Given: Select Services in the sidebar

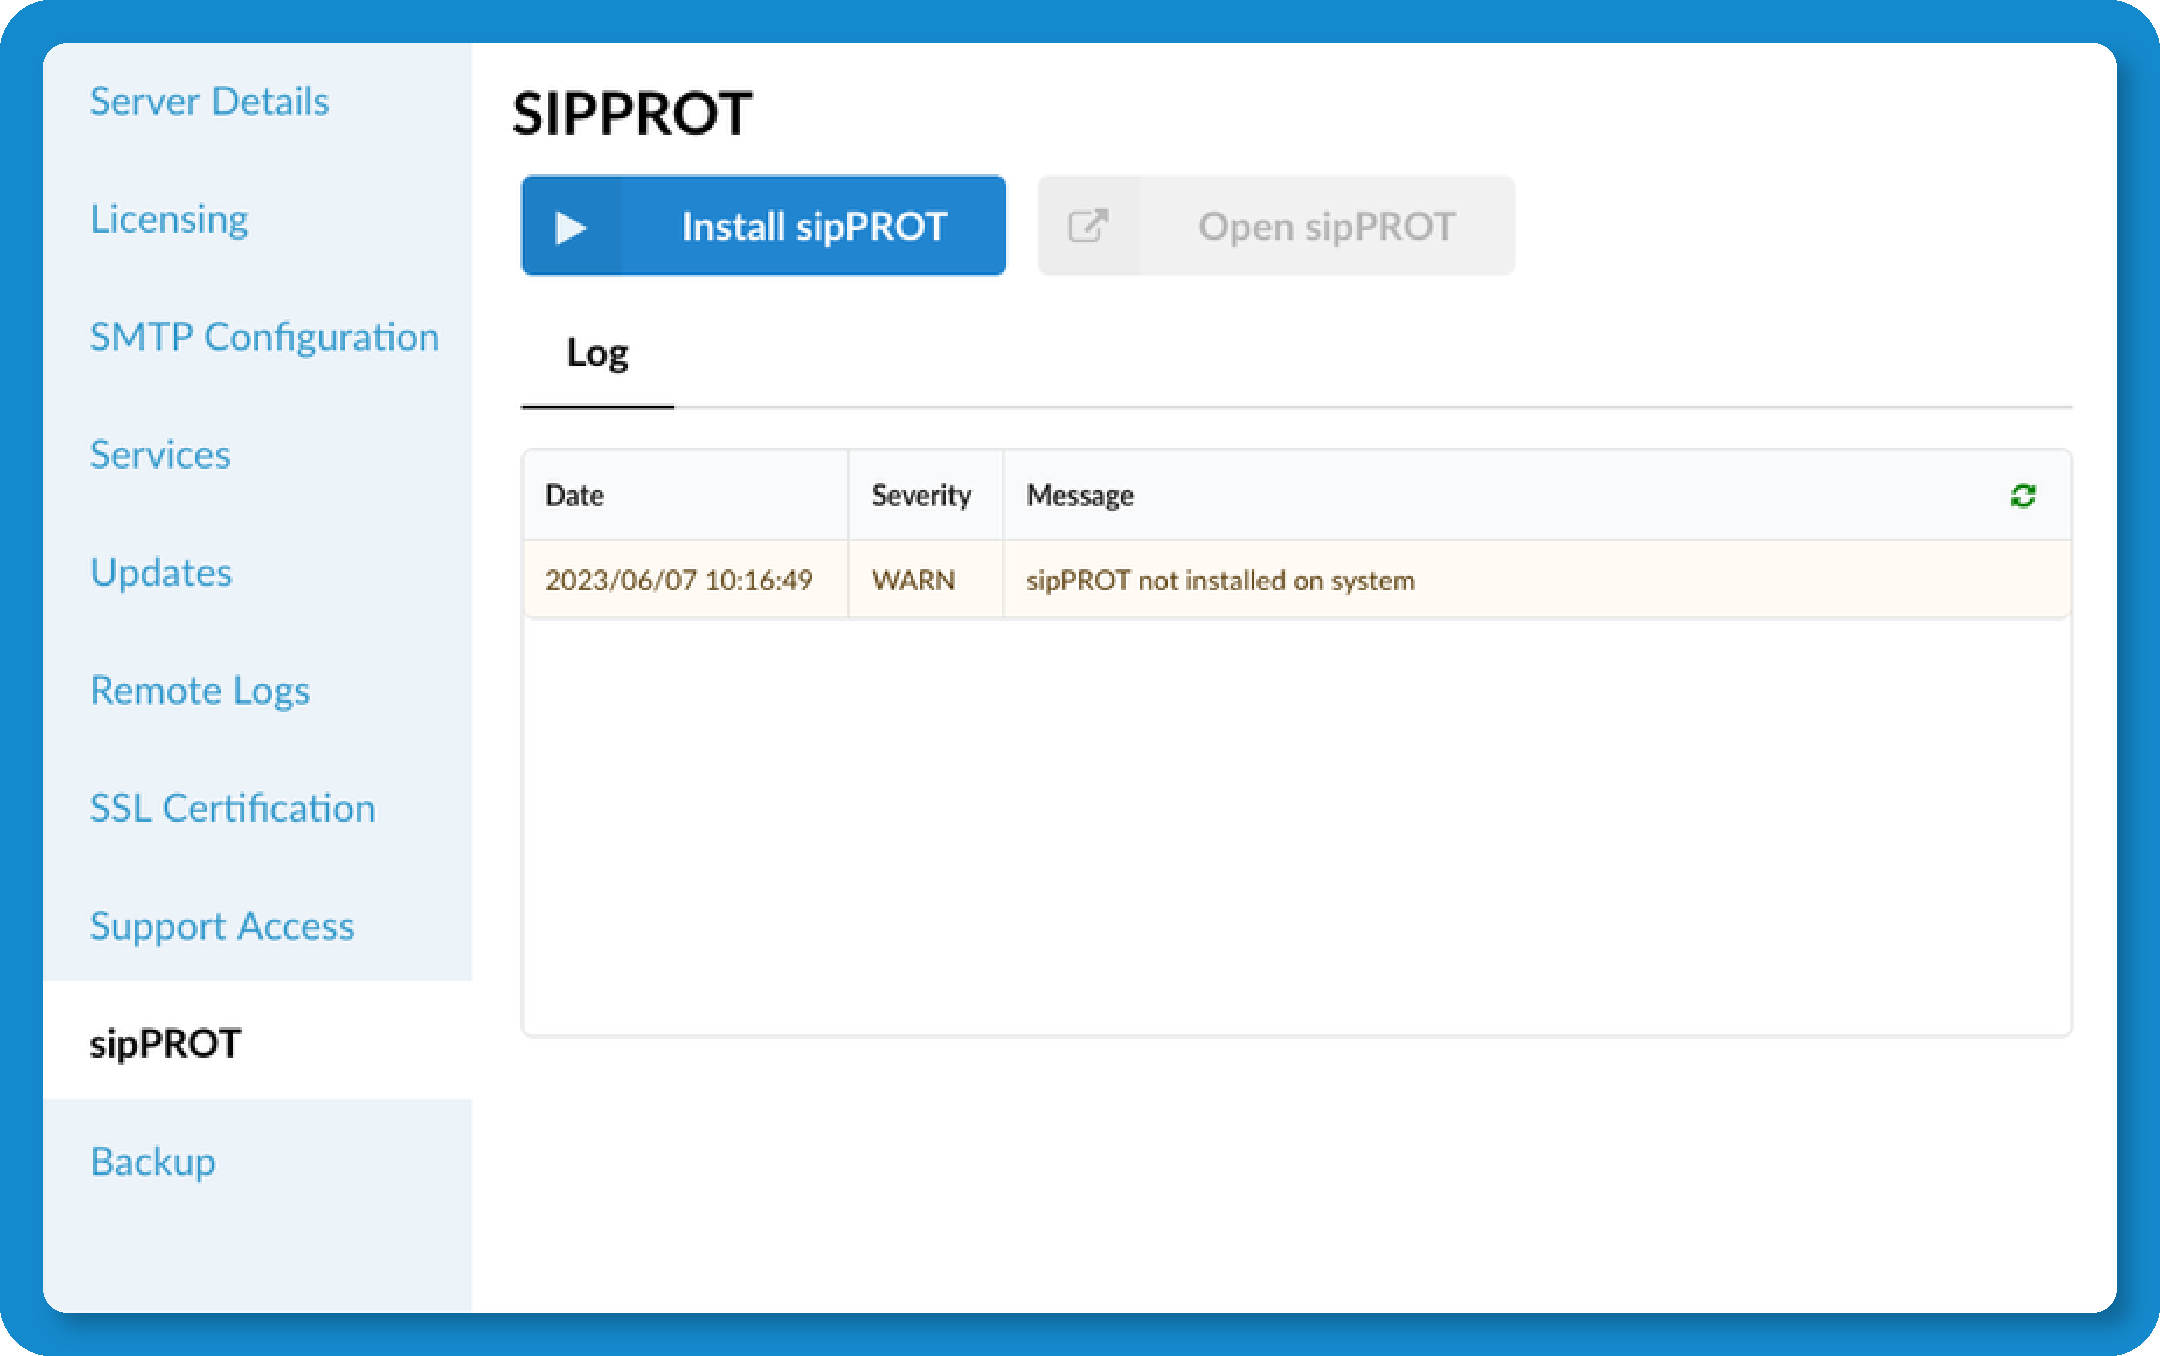Looking at the screenshot, I should [x=160, y=455].
